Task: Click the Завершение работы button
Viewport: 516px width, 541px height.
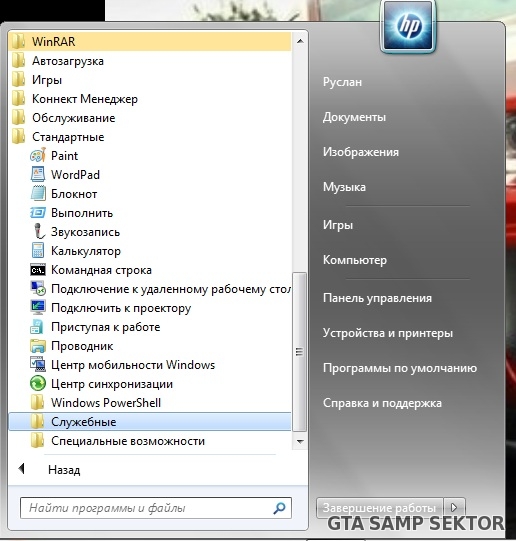Action: click(380, 508)
